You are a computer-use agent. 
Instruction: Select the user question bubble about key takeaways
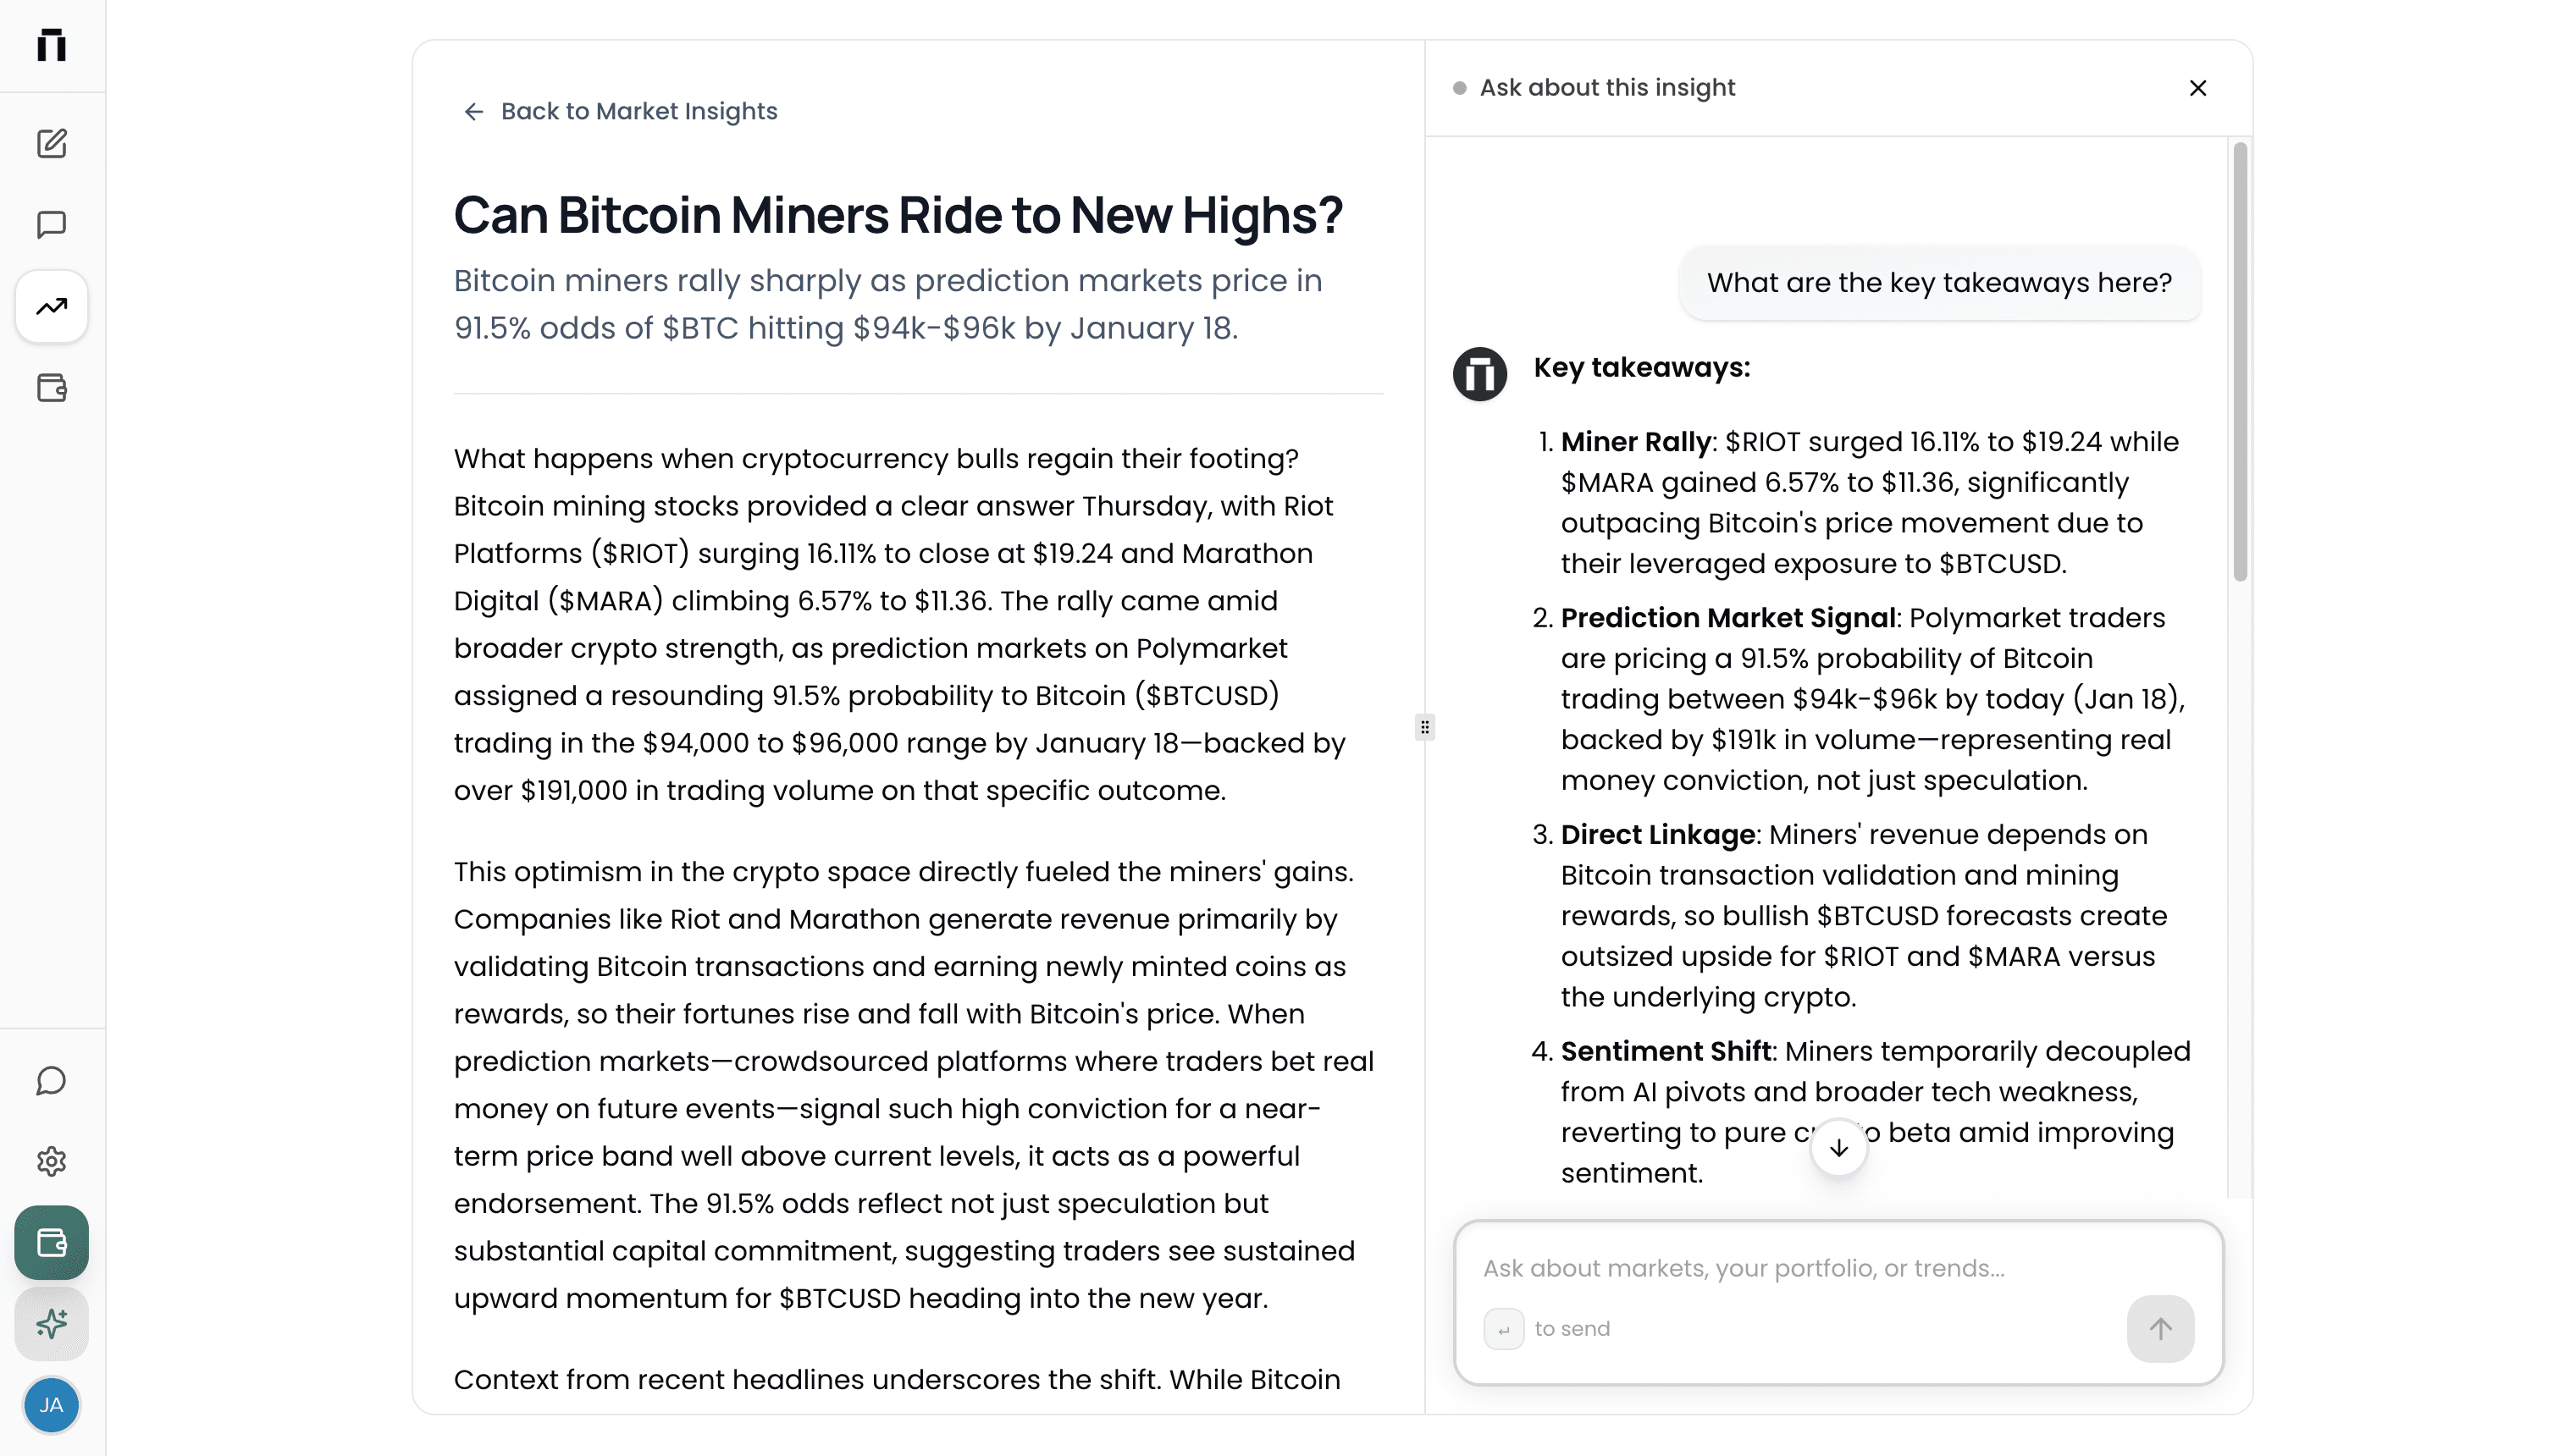tap(1938, 283)
